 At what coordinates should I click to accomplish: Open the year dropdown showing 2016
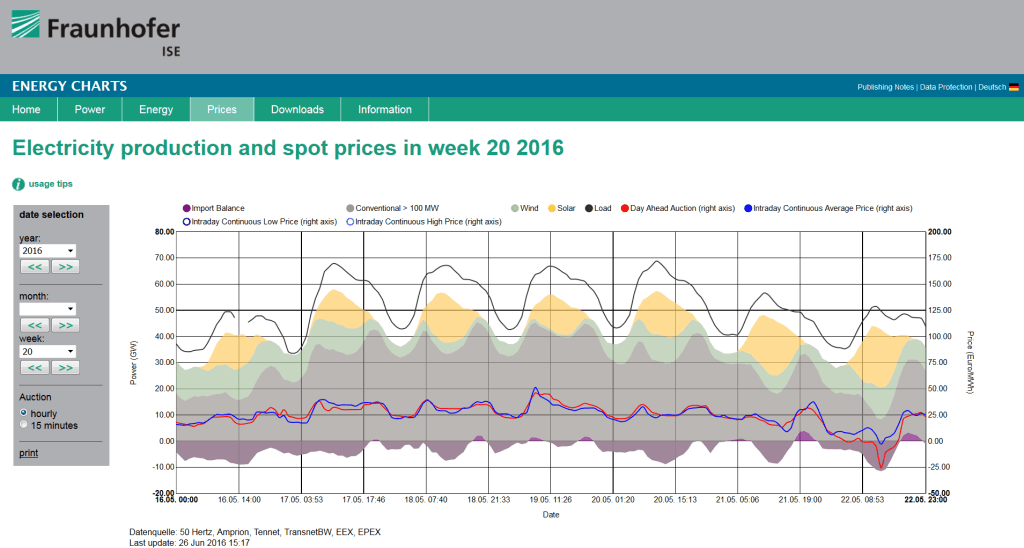pyautogui.click(x=48, y=251)
